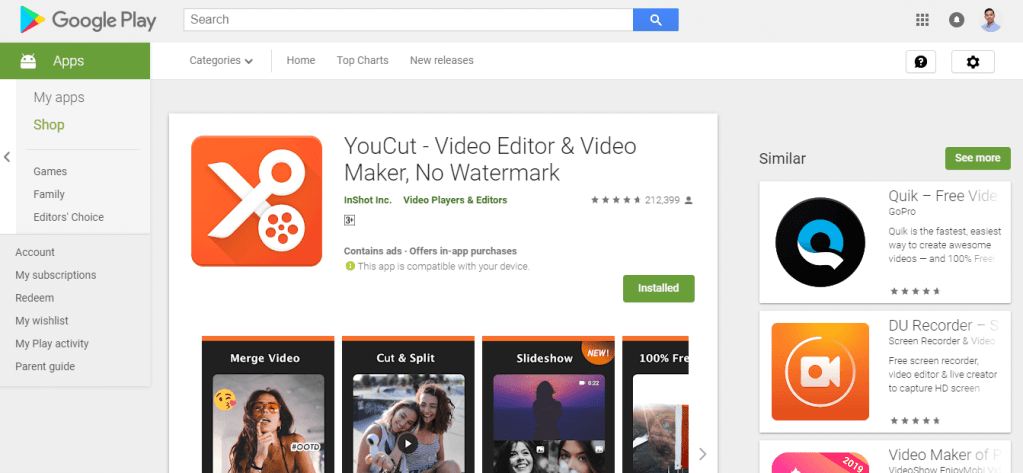The height and width of the screenshot is (473, 1023).
Task: Click the Video Maker title
Action: (x=943, y=454)
